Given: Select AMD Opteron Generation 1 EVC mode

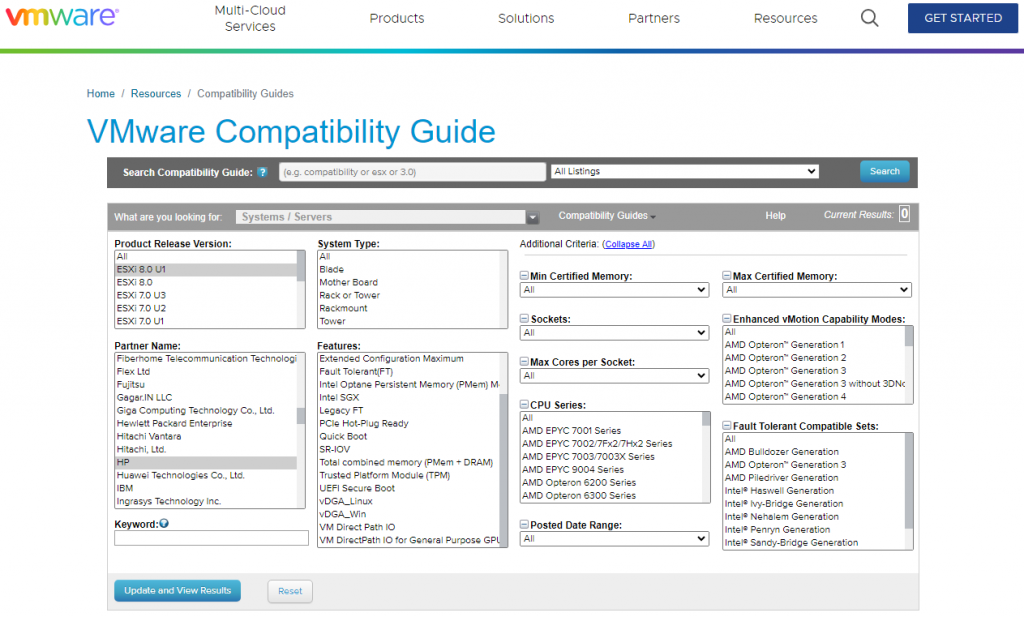Looking at the screenshot, I should coord(814,345).
